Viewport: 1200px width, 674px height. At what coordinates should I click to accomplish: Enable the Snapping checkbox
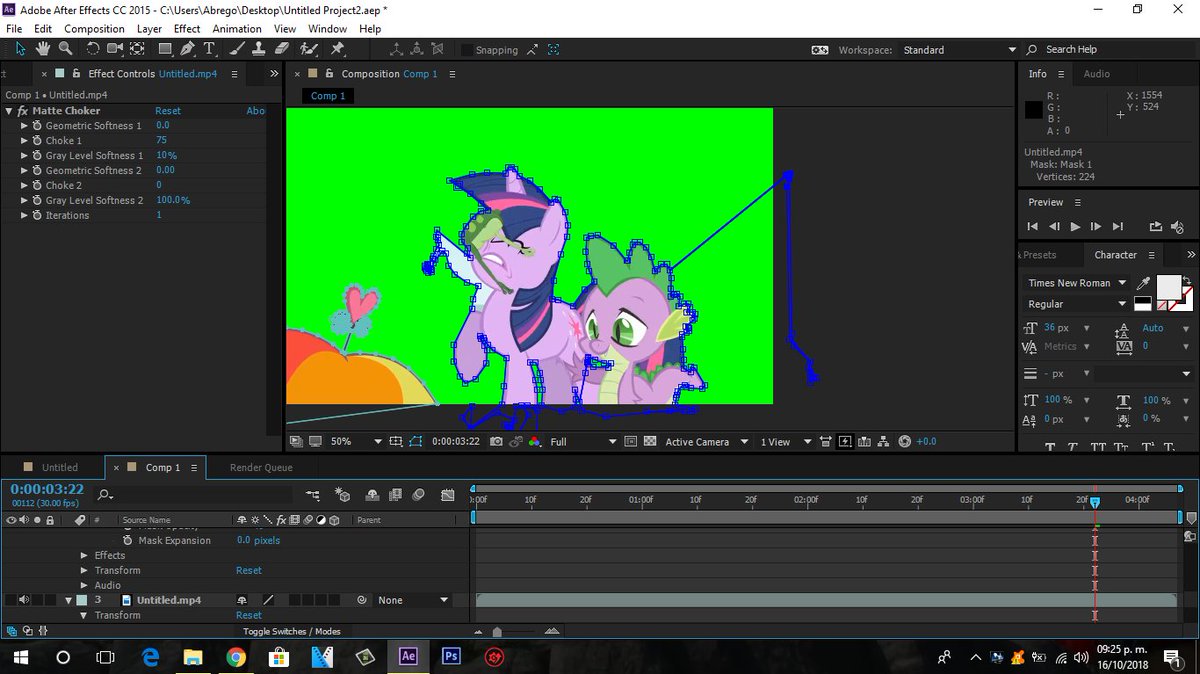coord(467,50)
